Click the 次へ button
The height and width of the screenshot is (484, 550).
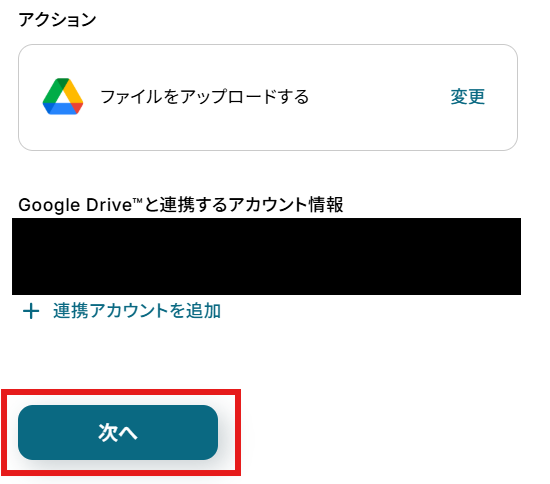pyautogui.click(x=118, y=432)
